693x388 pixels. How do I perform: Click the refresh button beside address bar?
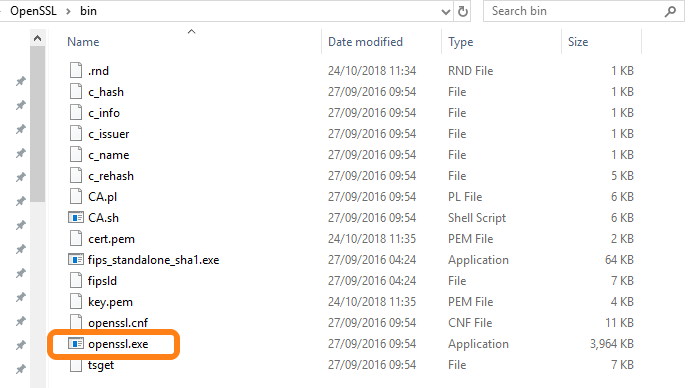tap(463, 11)
